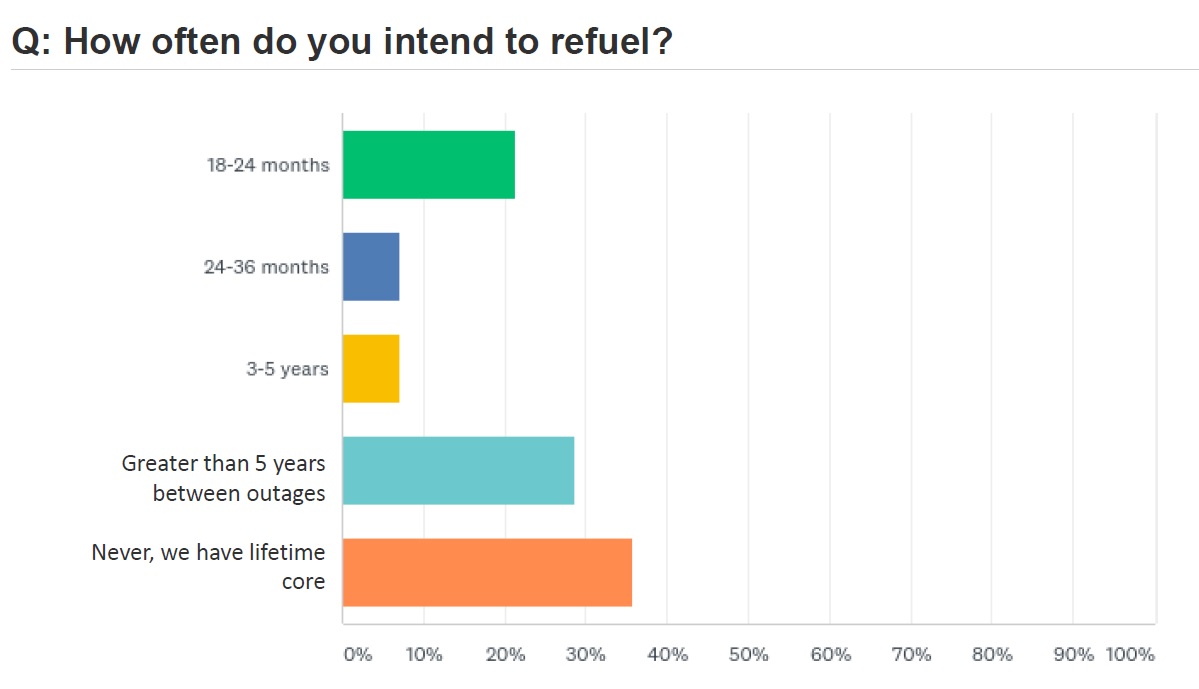Click the 70% x-axis tick label
Viewport: 1199px width, 689px height.
click(x=911, y=655)
